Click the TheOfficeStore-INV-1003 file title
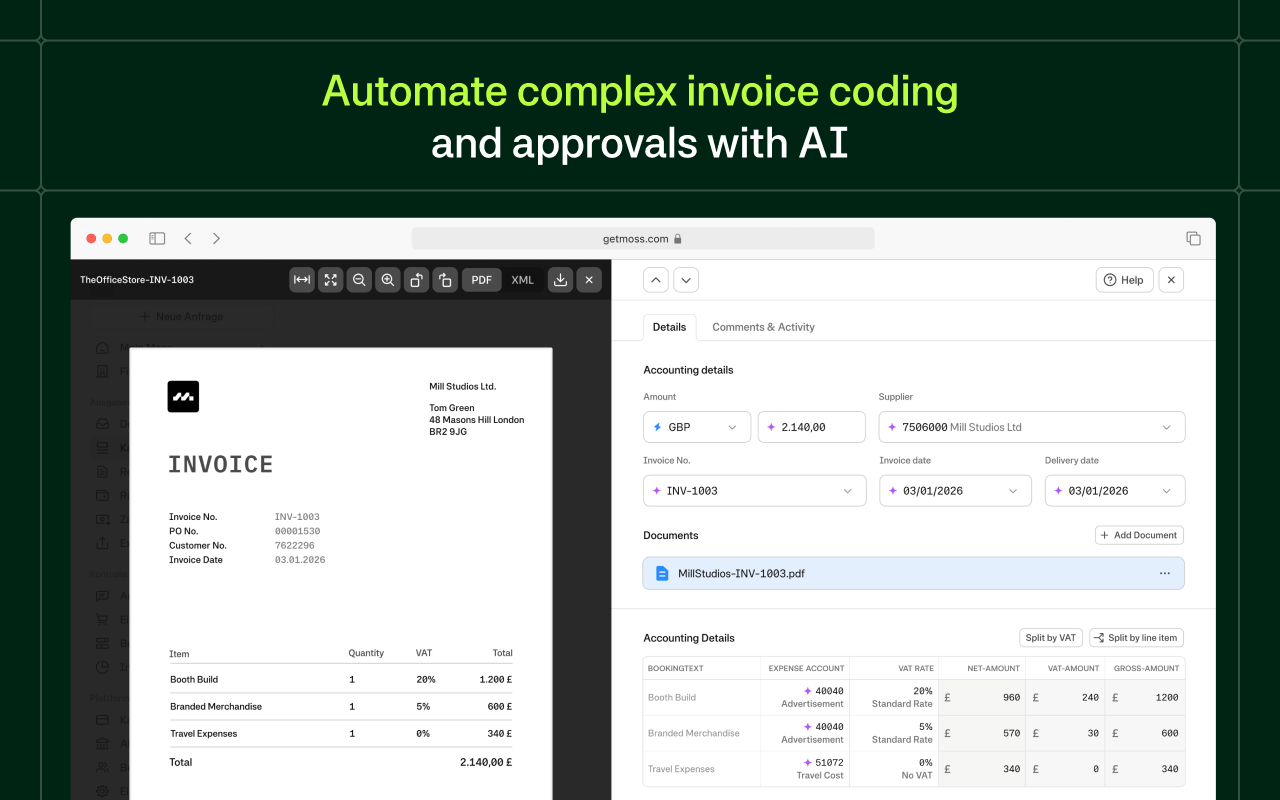1280x800 pixels. (x=137, y=280)
